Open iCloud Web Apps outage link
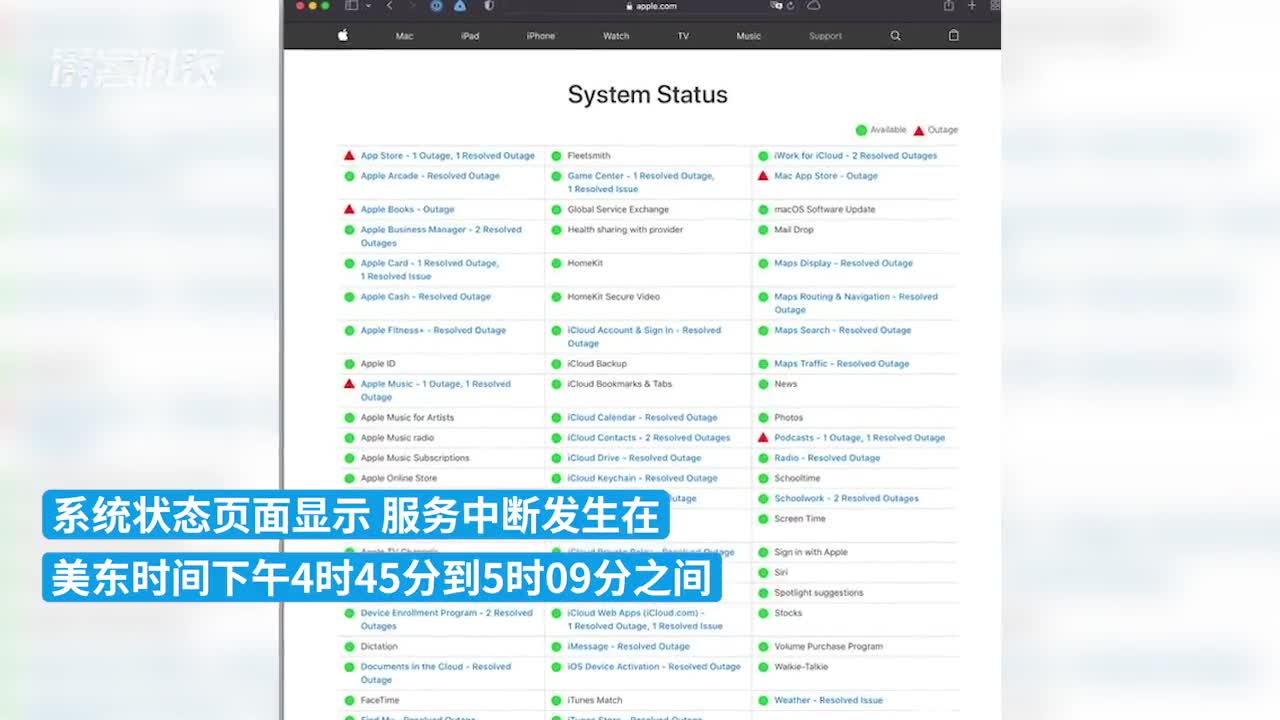The width and height of the screenshot is (1280, 720). tap(645, 619)
